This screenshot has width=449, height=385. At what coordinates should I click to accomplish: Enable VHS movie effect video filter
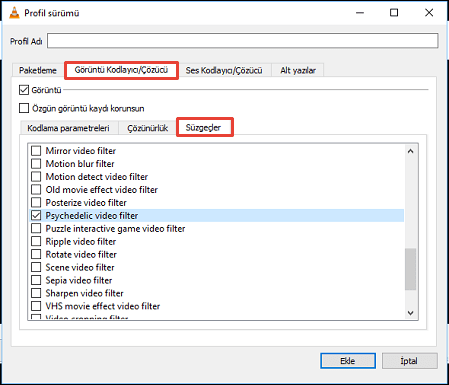tap(36, 306)
